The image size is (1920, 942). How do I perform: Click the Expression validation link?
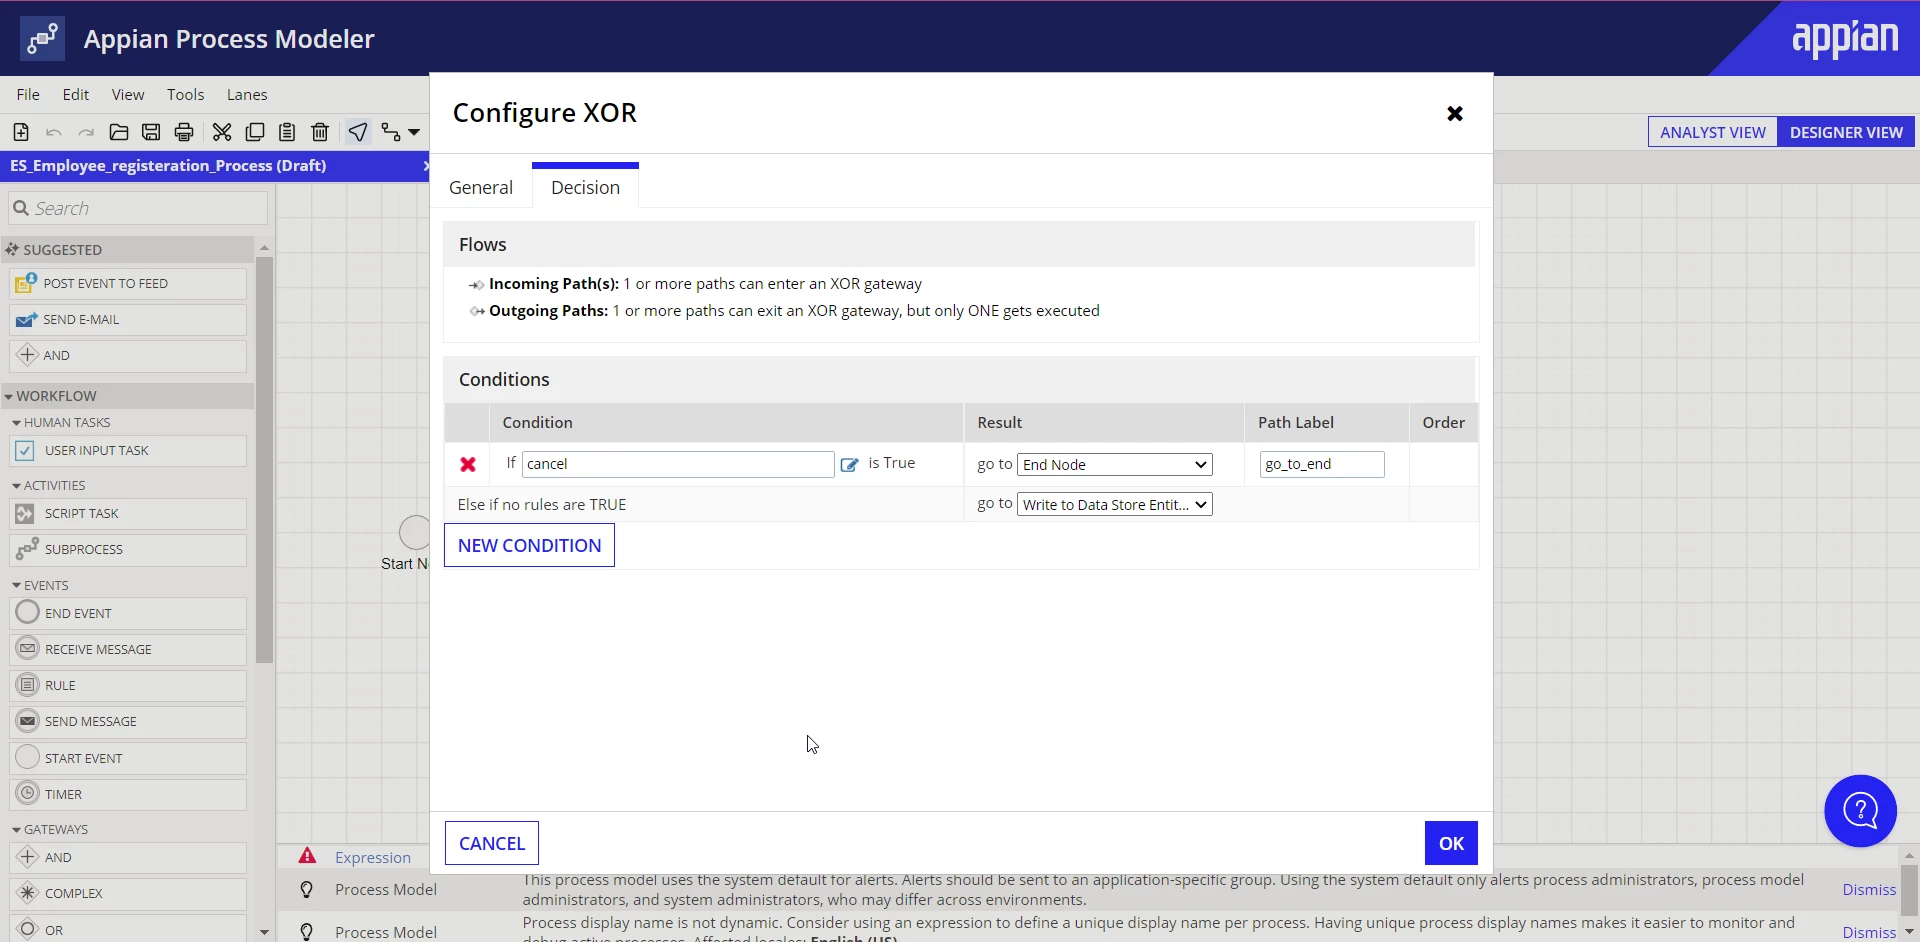click(x=373, y=858)
